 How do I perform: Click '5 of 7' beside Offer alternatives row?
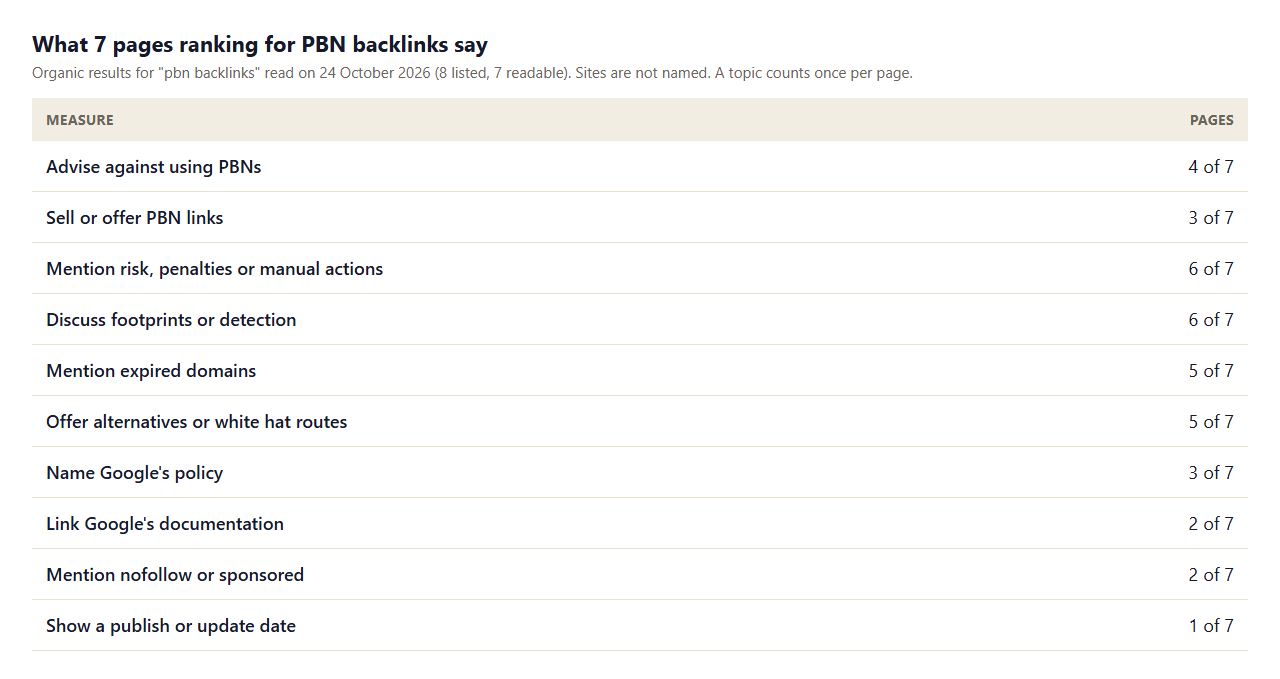1211,422
